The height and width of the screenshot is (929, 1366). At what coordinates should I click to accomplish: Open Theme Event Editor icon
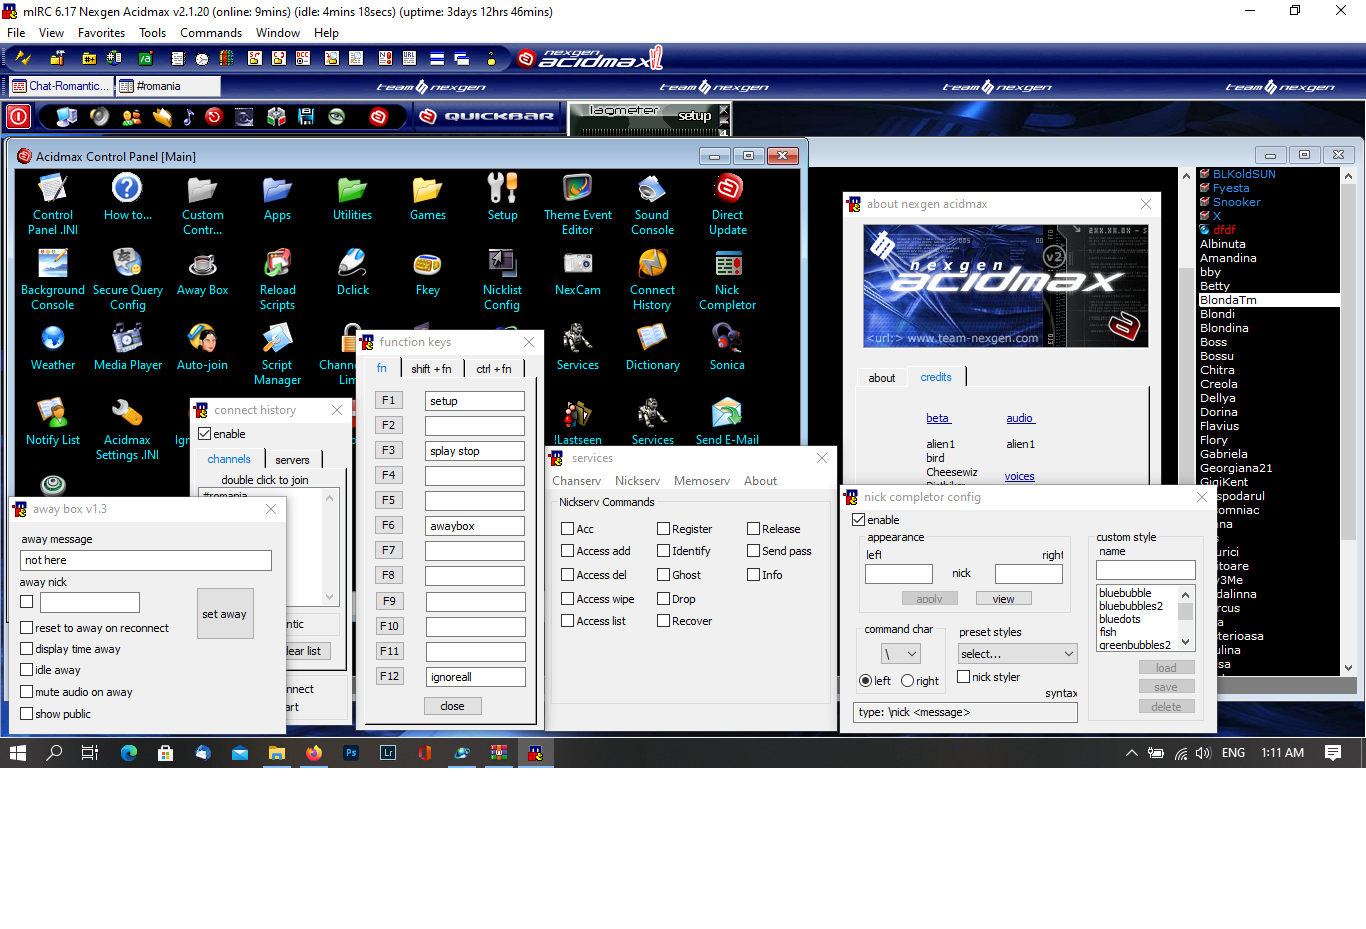[x=577, y=203]
